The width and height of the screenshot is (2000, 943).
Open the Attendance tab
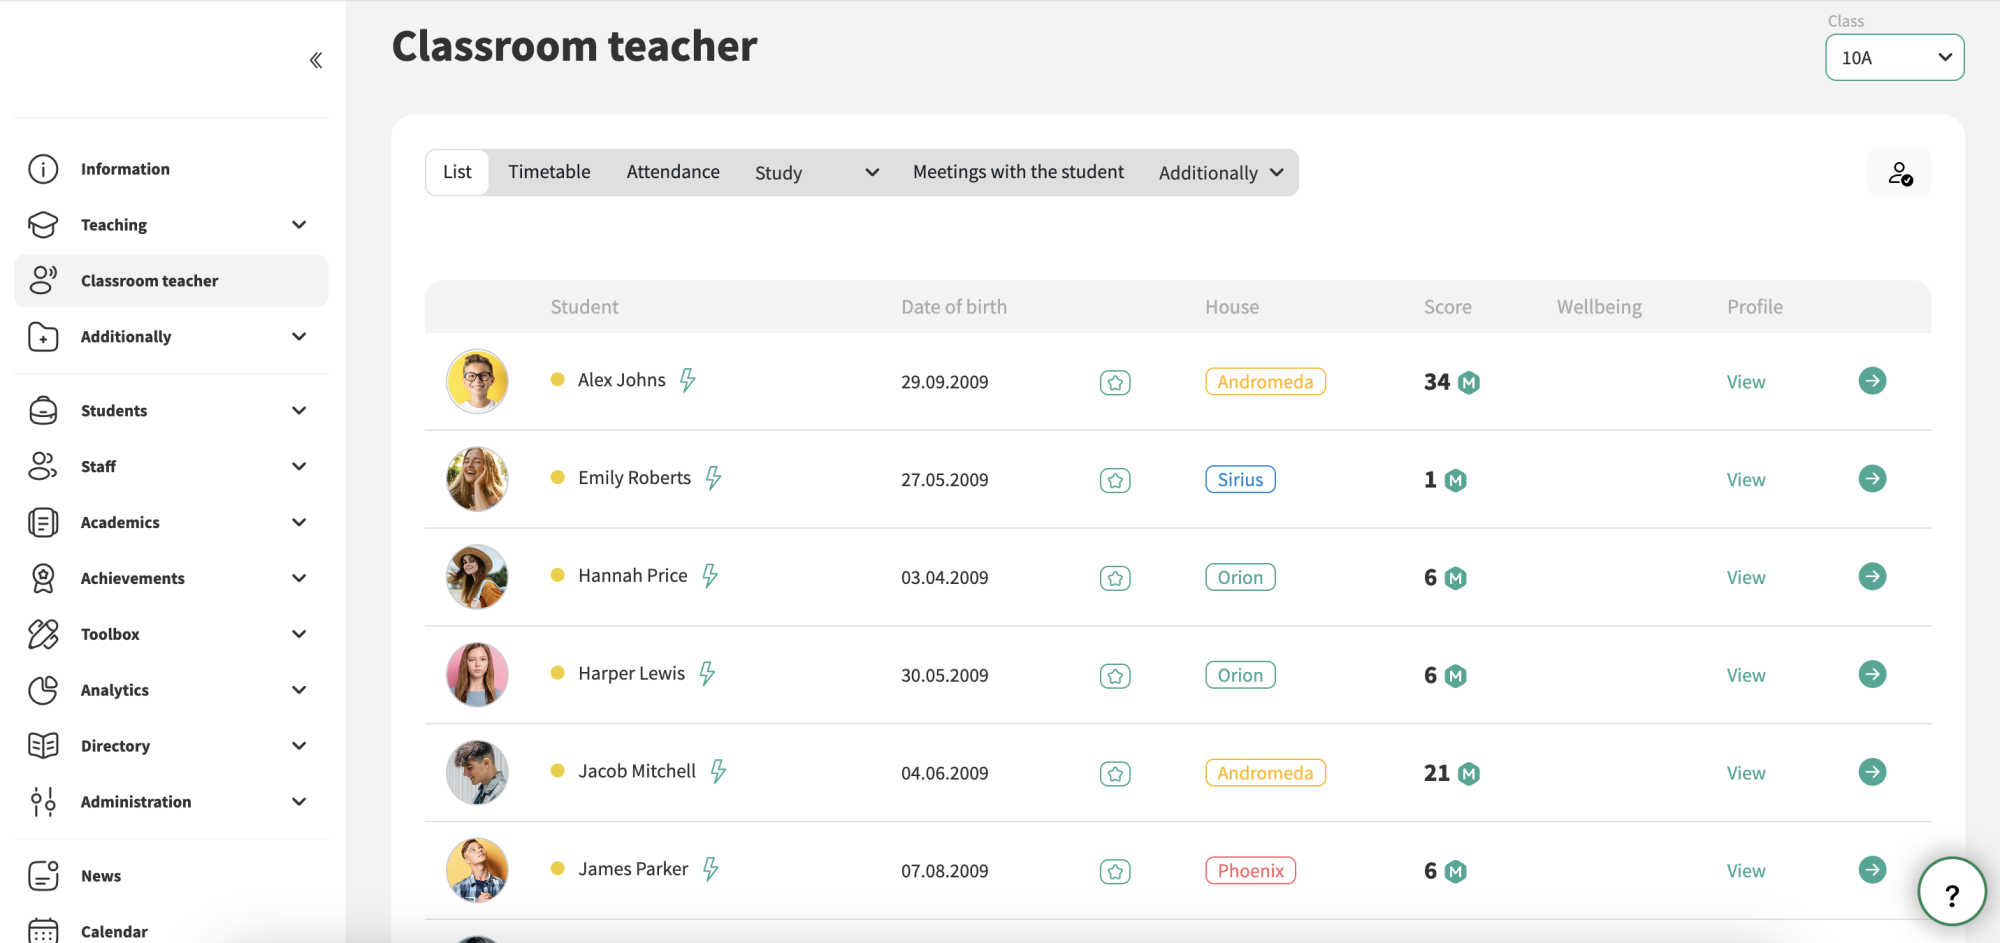point(673,172)
